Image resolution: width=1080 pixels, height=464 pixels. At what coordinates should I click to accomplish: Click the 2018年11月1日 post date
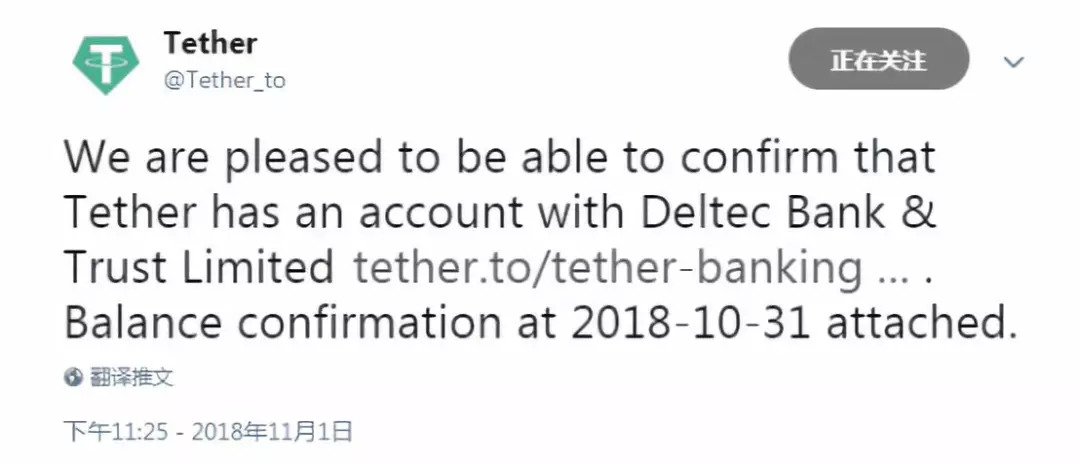point(272,432)
